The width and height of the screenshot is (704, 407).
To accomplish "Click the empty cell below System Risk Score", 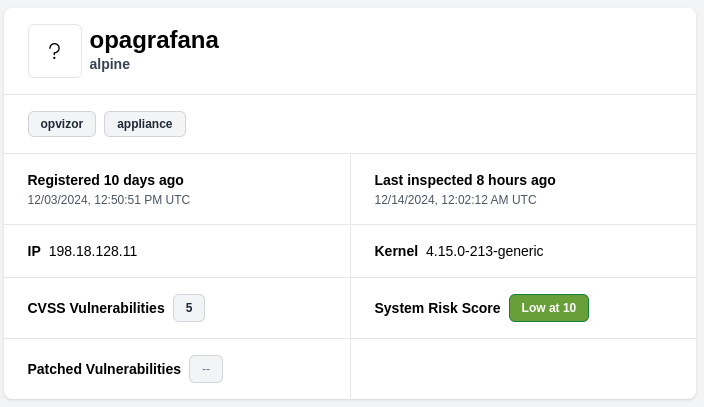I will coord(523,369).
